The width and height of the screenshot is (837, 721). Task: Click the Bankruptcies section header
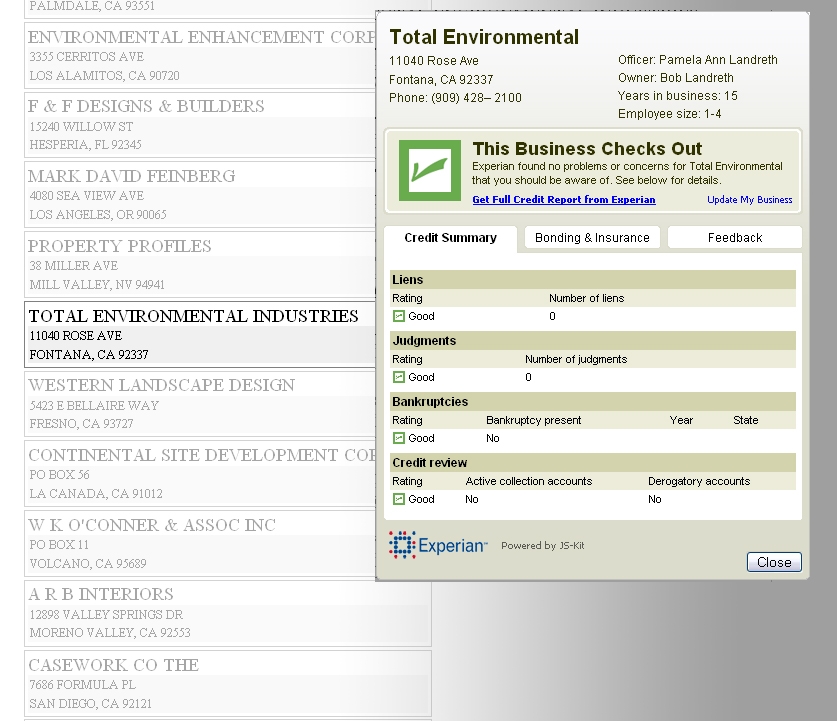(x=593, y=401)
